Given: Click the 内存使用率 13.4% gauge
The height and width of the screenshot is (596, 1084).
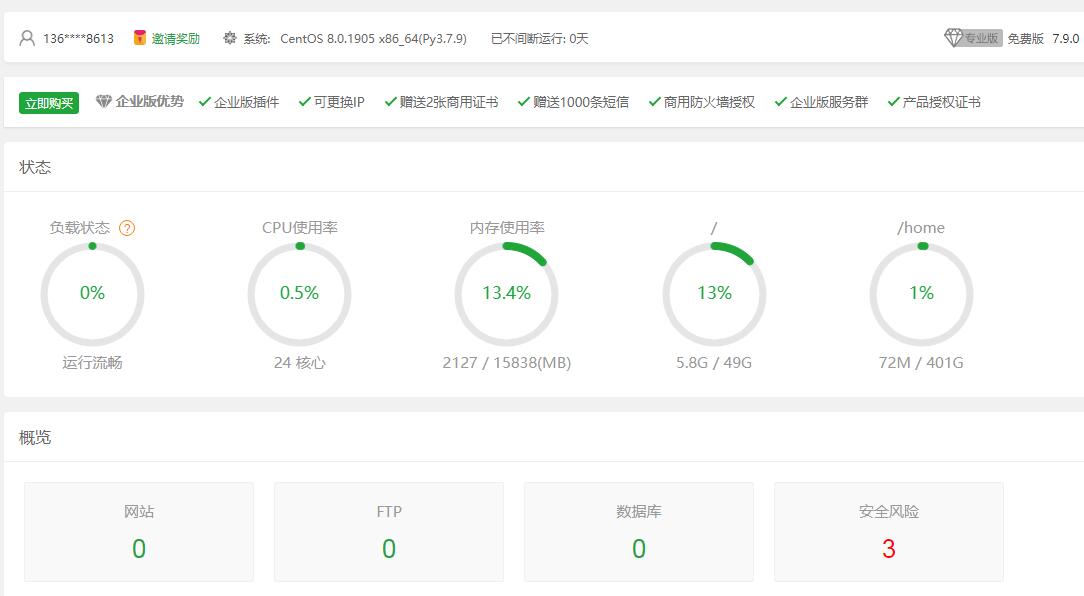Looking at the screenshot, I should point(506,293).
